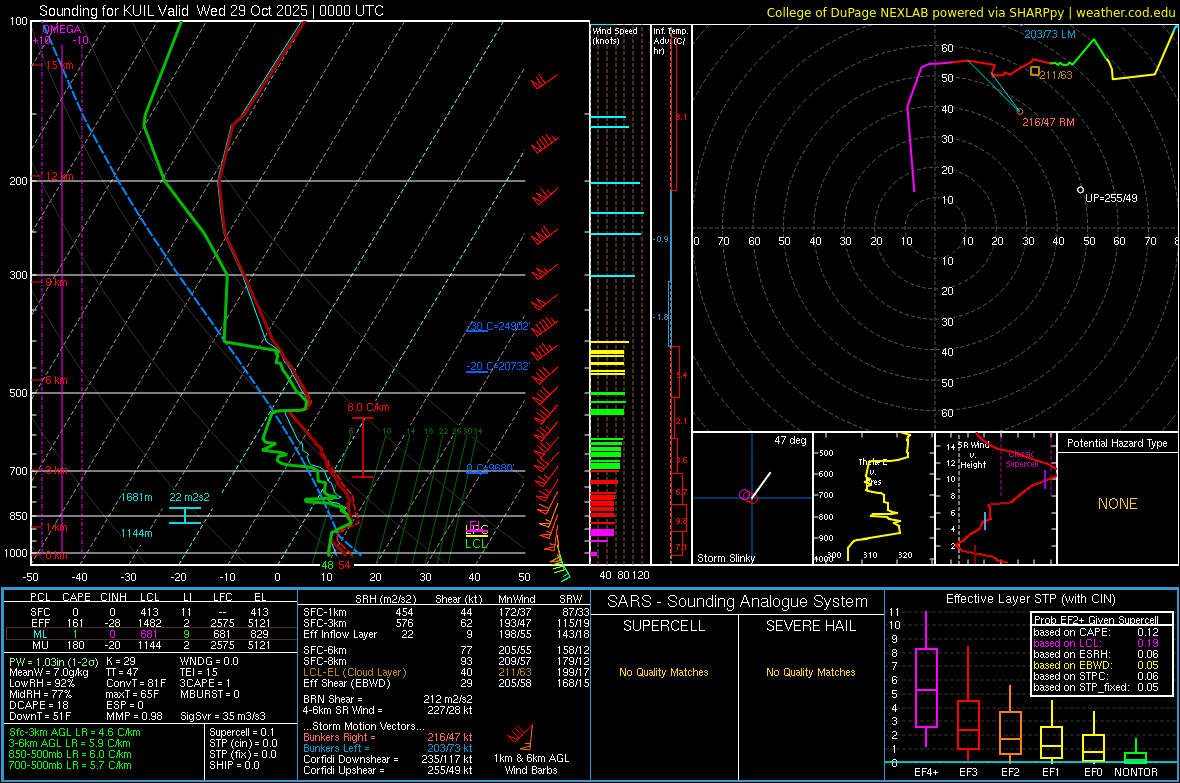
Task: Click the OMEGA label on the skew-T
Action: [62, 29]
